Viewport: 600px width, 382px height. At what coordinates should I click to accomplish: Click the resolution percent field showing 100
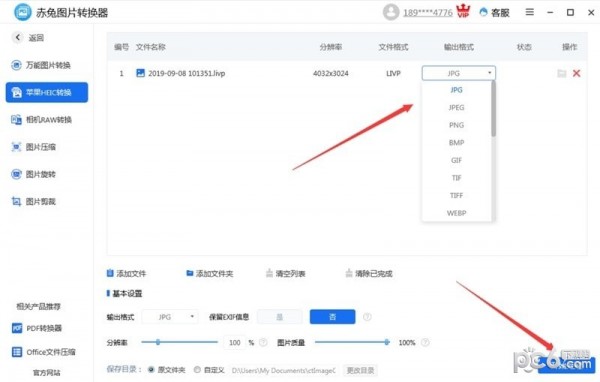(235, 343)
